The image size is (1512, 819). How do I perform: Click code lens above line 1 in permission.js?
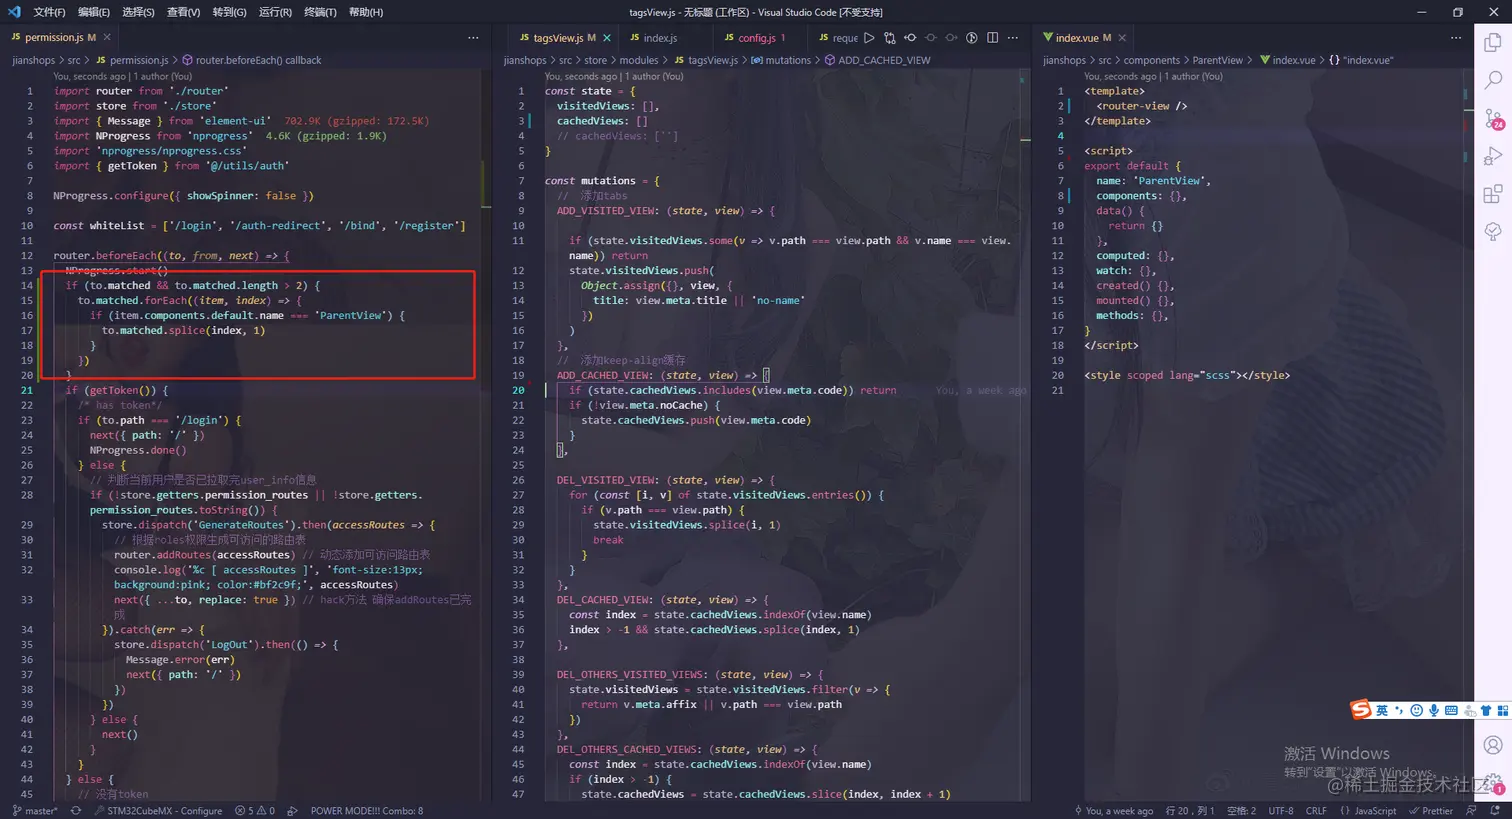[x=122, y=76]
